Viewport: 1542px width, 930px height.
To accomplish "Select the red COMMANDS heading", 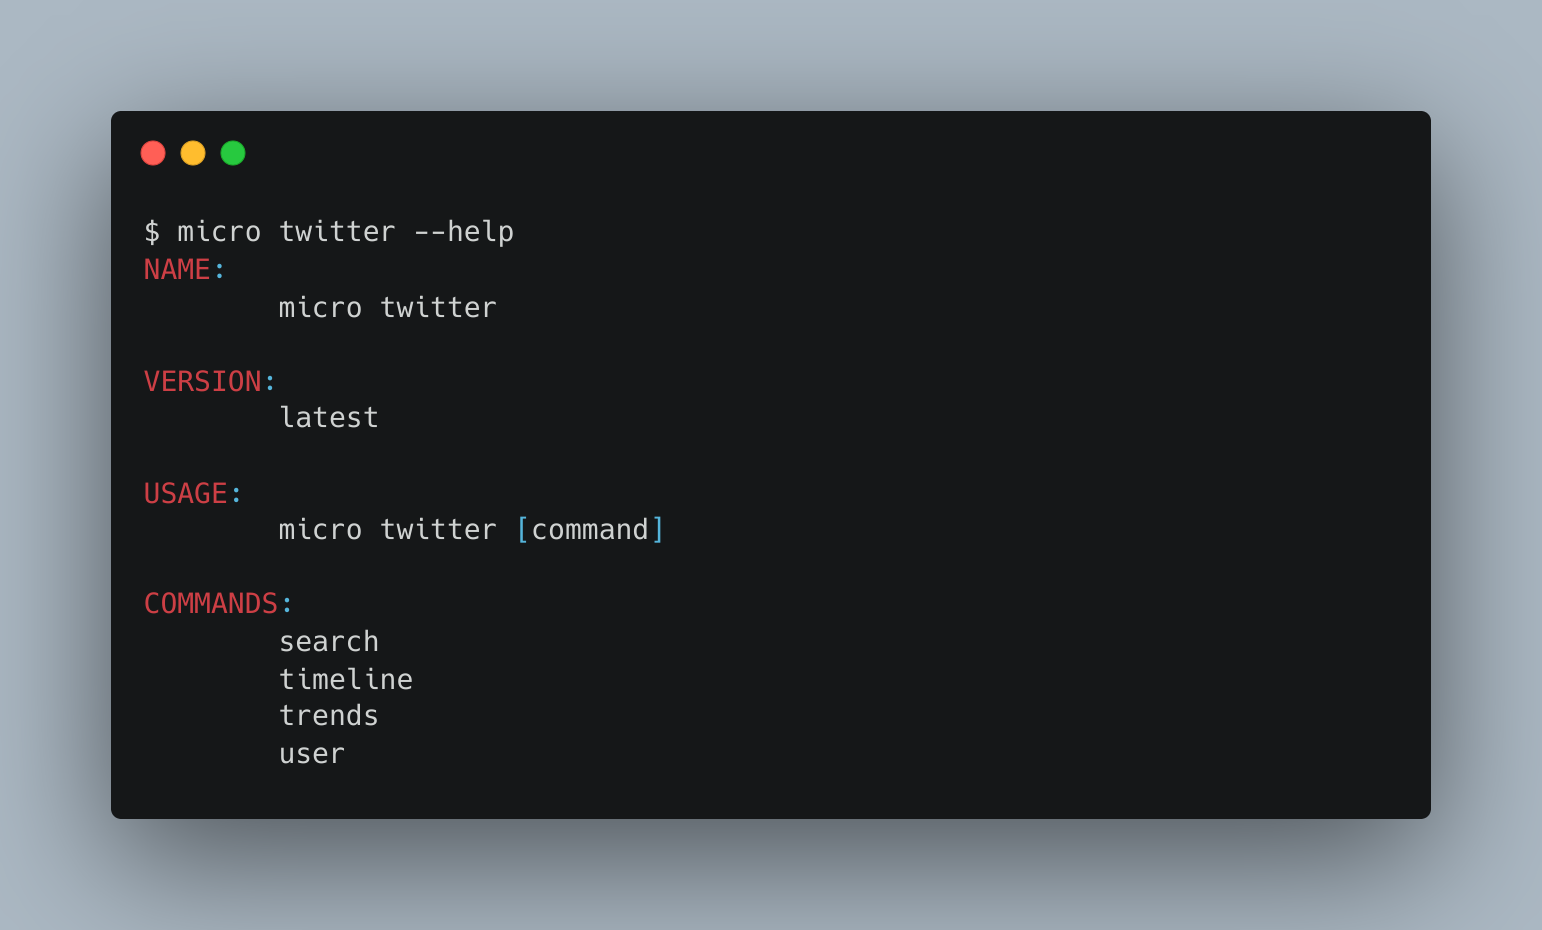I will (211, 604).
